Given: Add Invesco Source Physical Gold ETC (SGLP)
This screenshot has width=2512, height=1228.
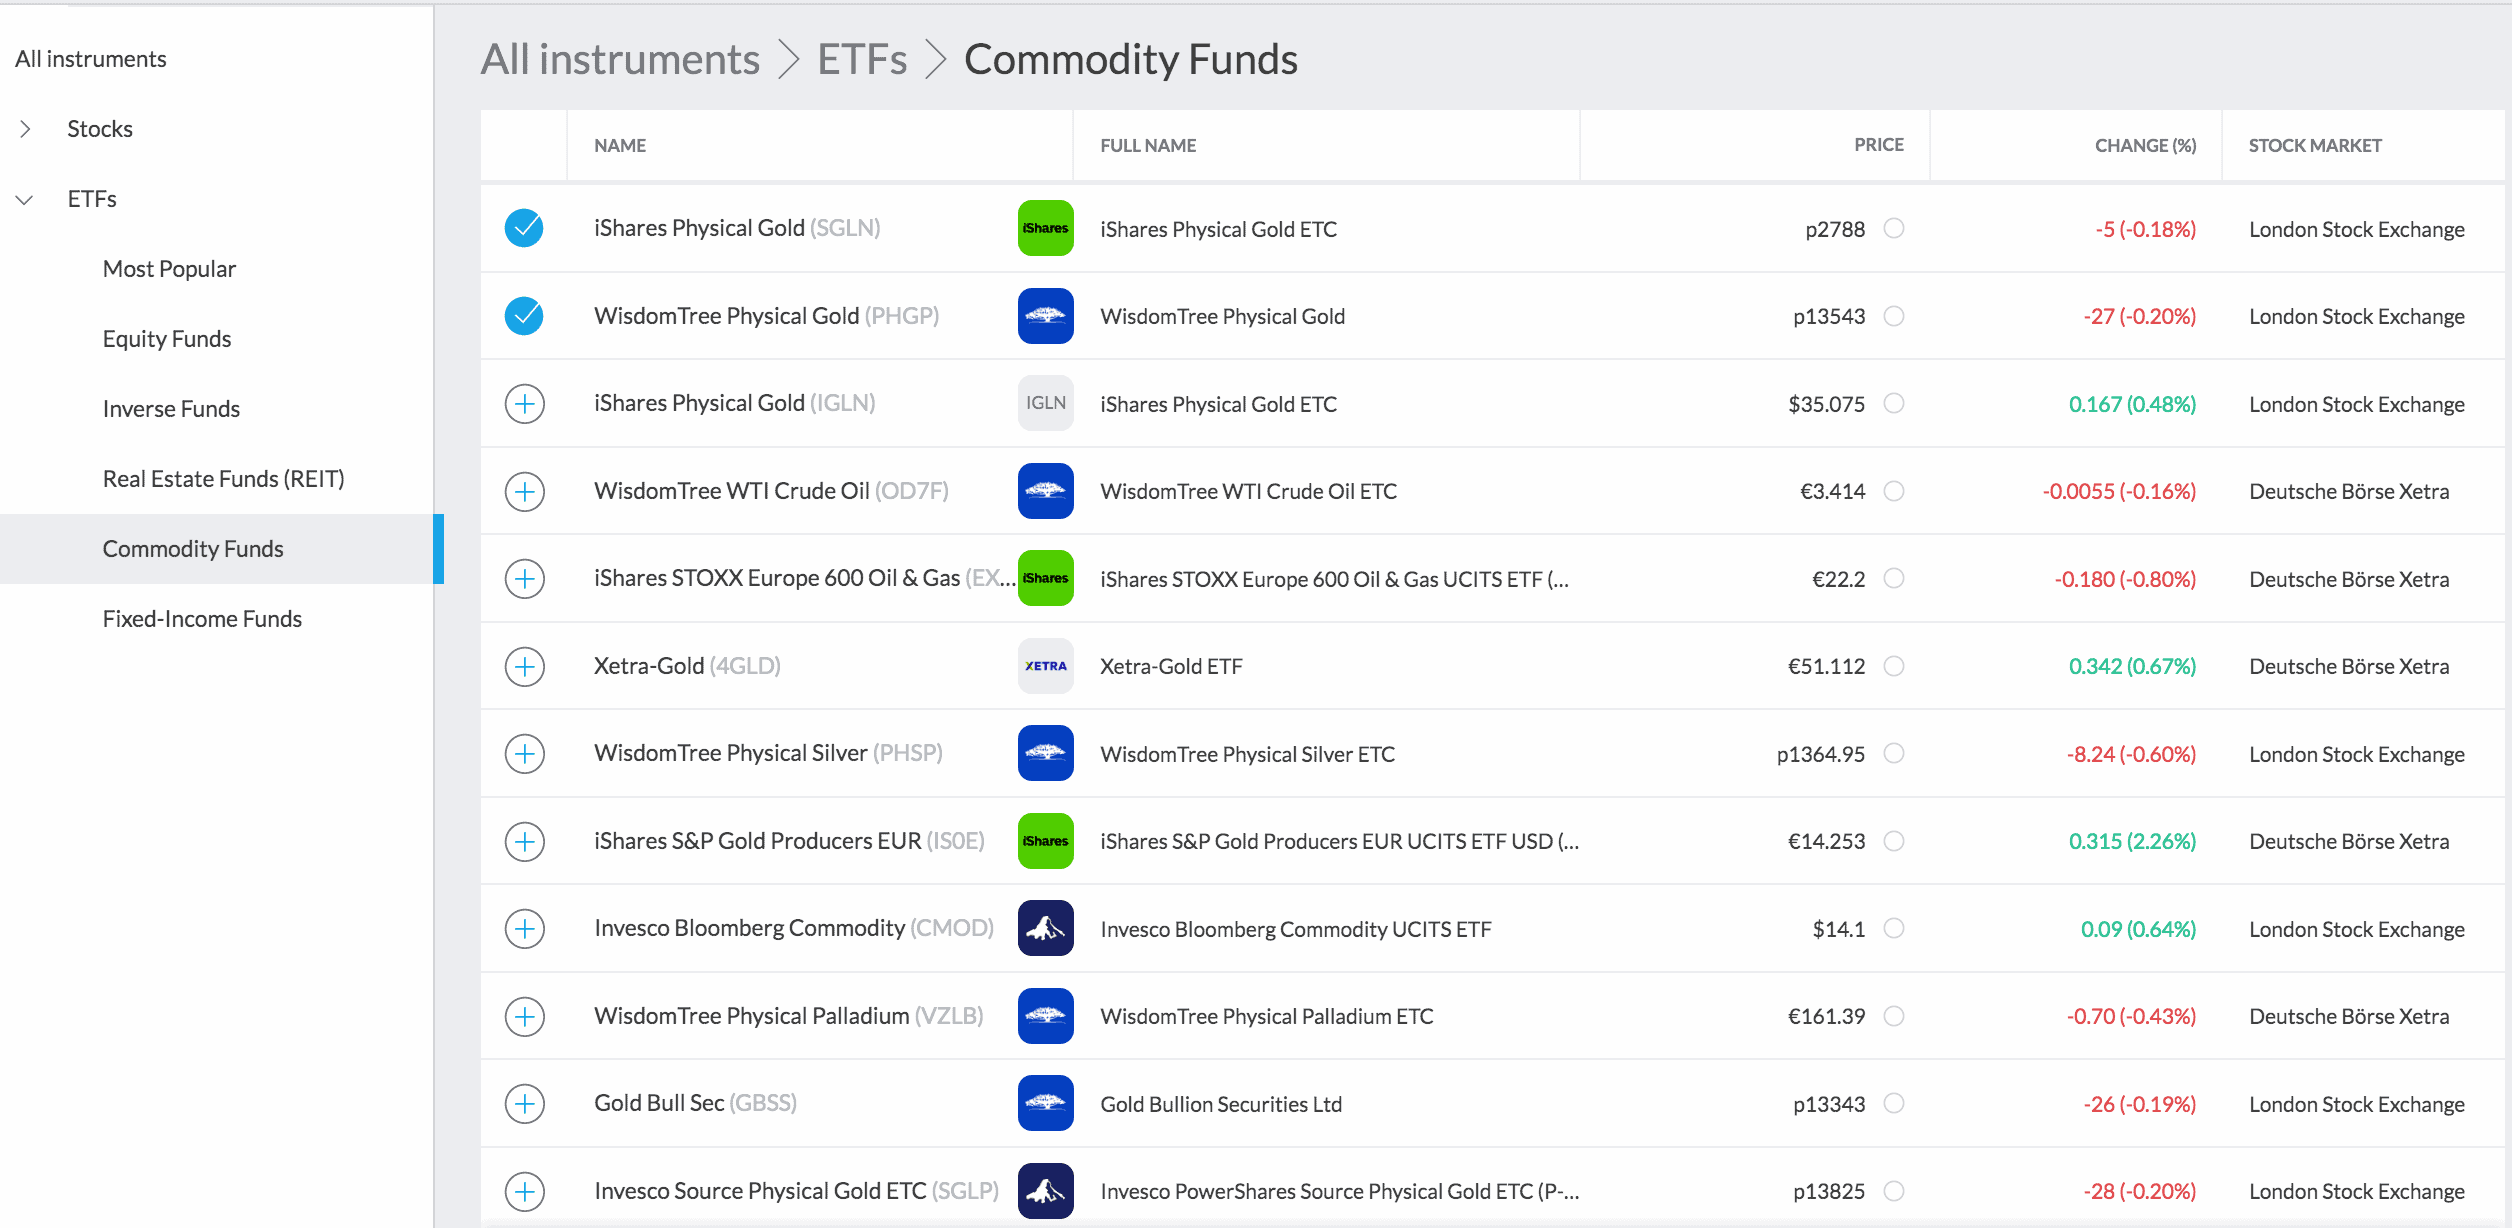Looking at the screenshot, I should pyautogui.click(x=524, y=1191).
